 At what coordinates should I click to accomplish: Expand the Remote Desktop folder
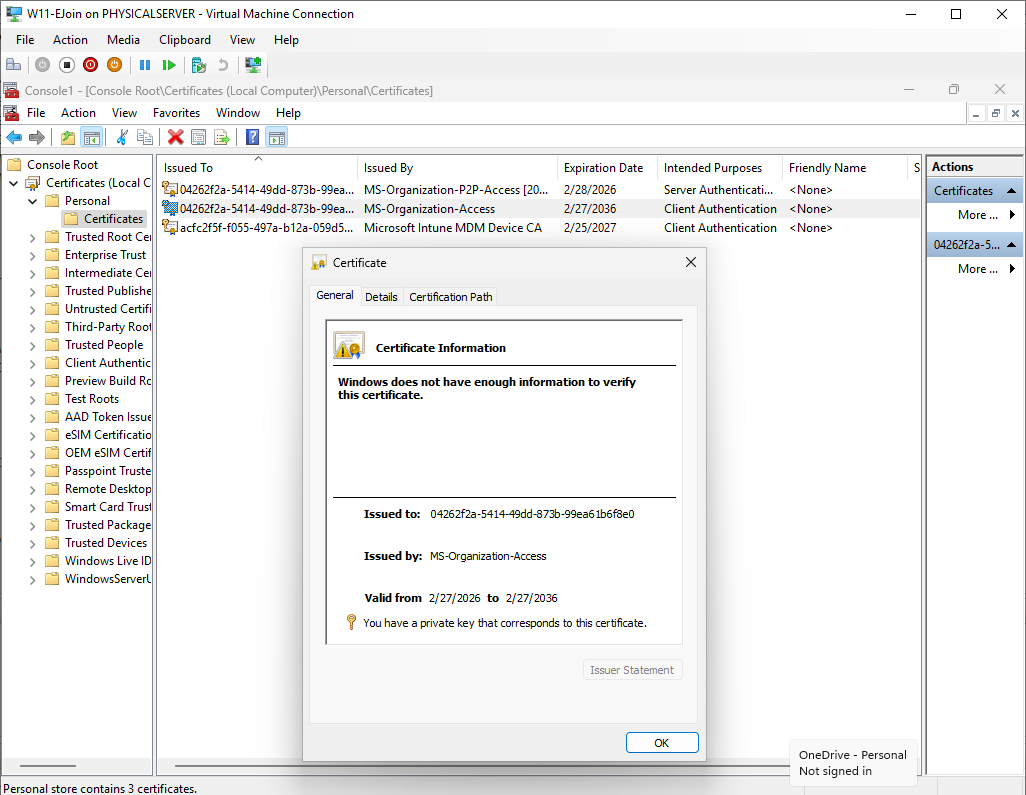(33, 489)
